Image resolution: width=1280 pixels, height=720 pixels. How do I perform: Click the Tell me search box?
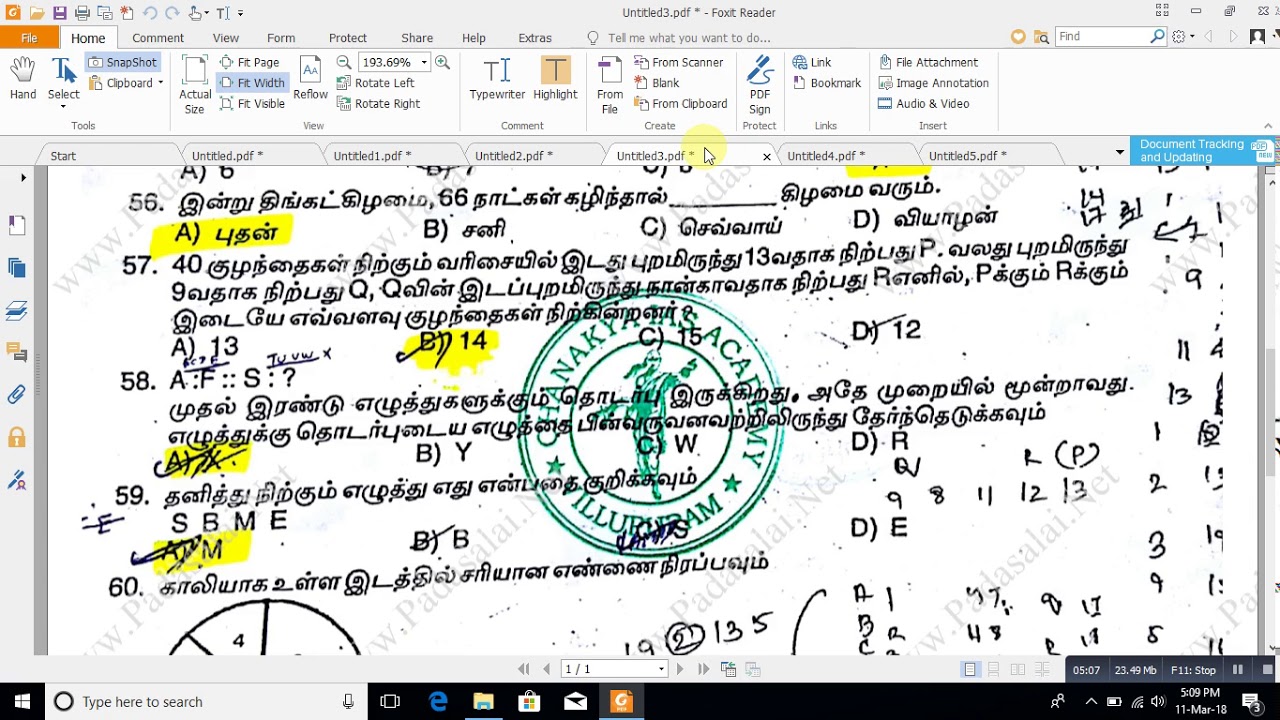pos(688,38)
